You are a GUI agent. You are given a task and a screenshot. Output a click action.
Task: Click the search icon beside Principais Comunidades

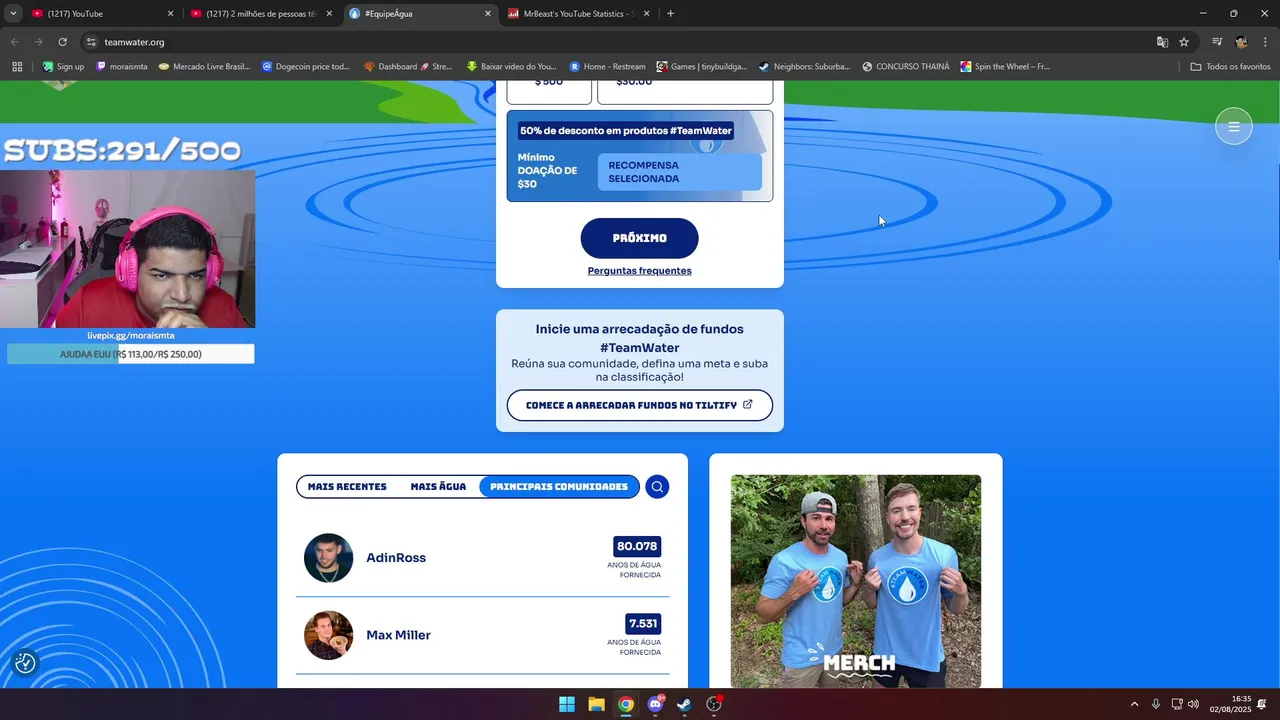[x=657, y=487]
